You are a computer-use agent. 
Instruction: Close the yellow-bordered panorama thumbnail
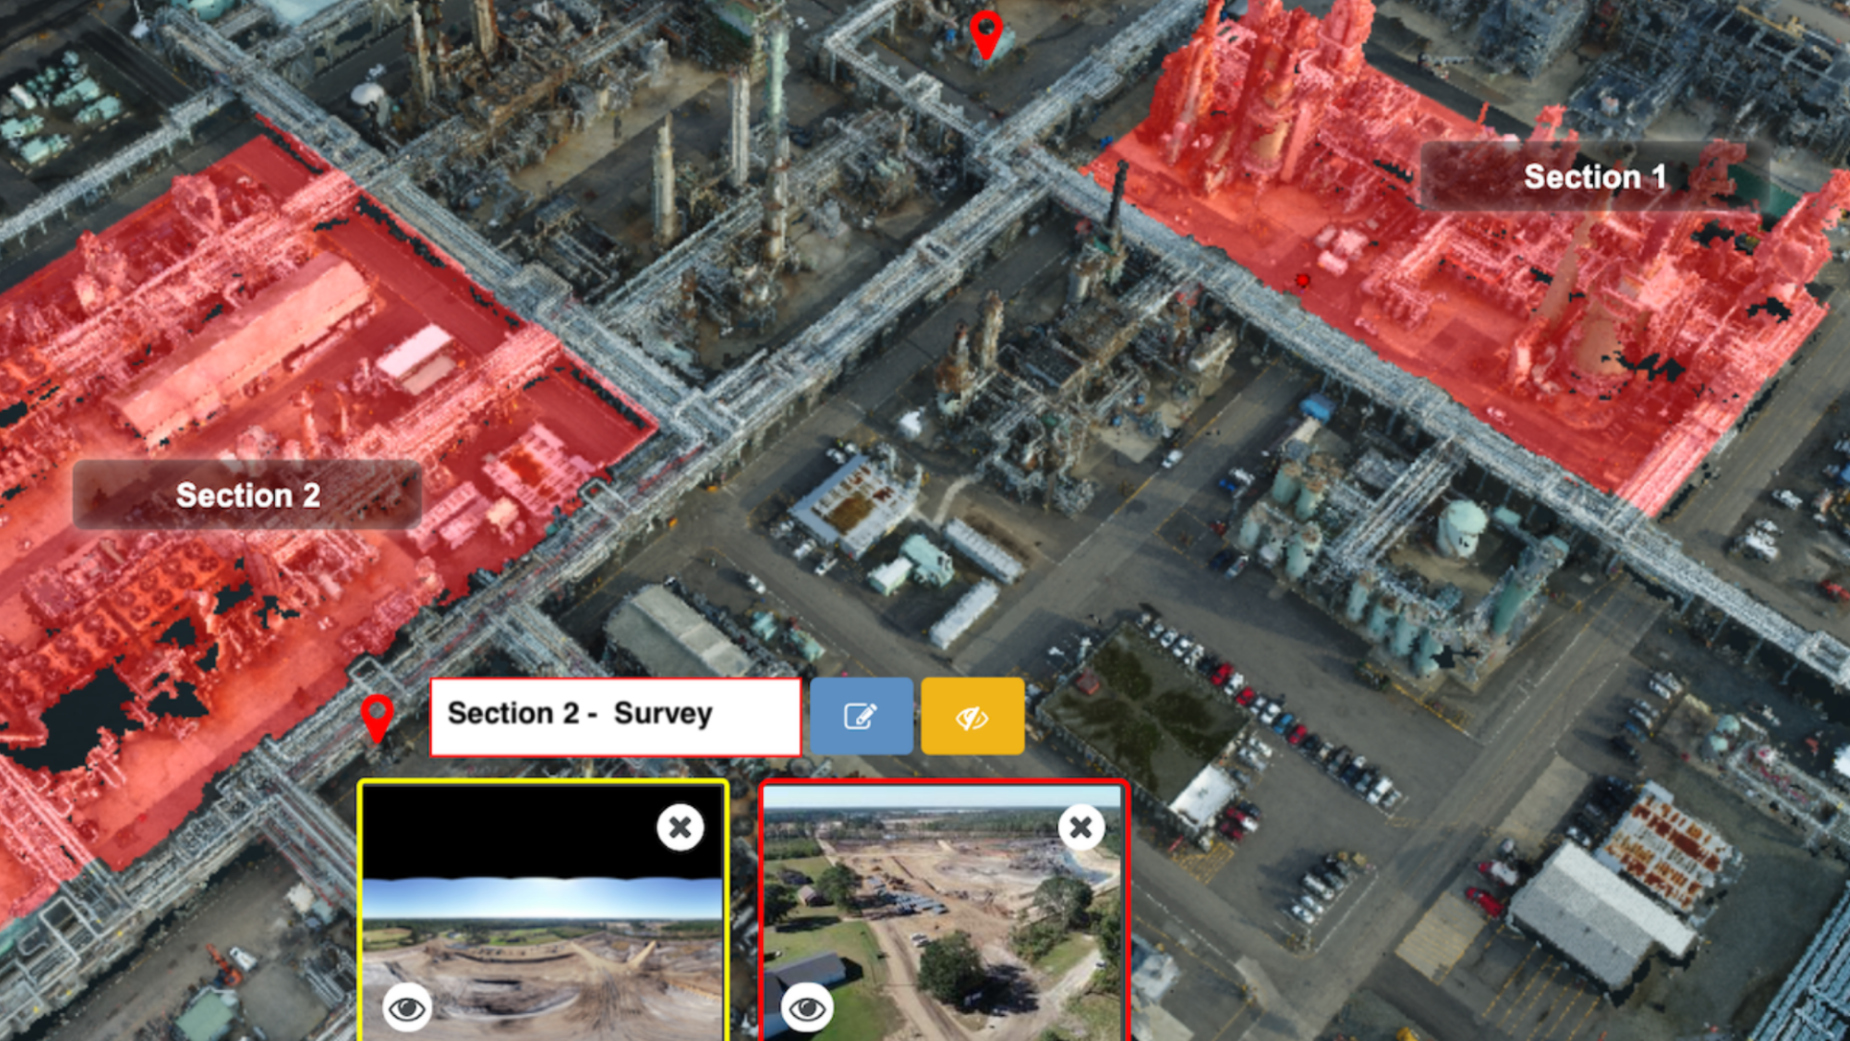click(680, 827)
